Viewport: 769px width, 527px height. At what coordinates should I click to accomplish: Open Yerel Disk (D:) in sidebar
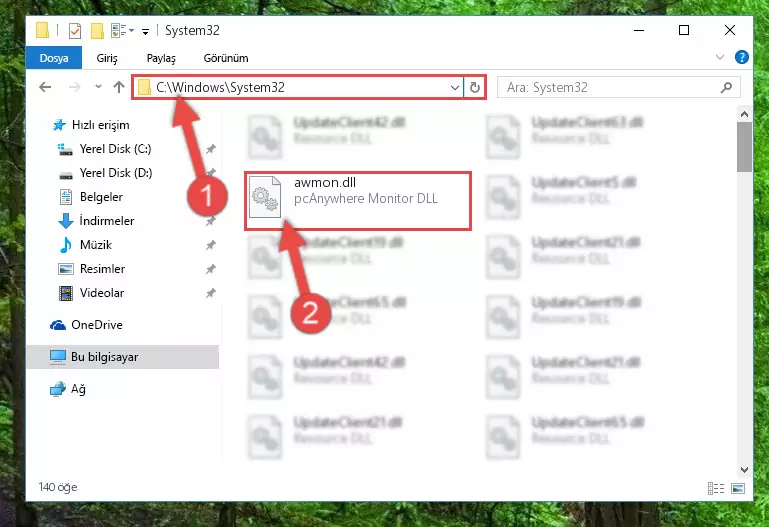click(x=105, y=173)
